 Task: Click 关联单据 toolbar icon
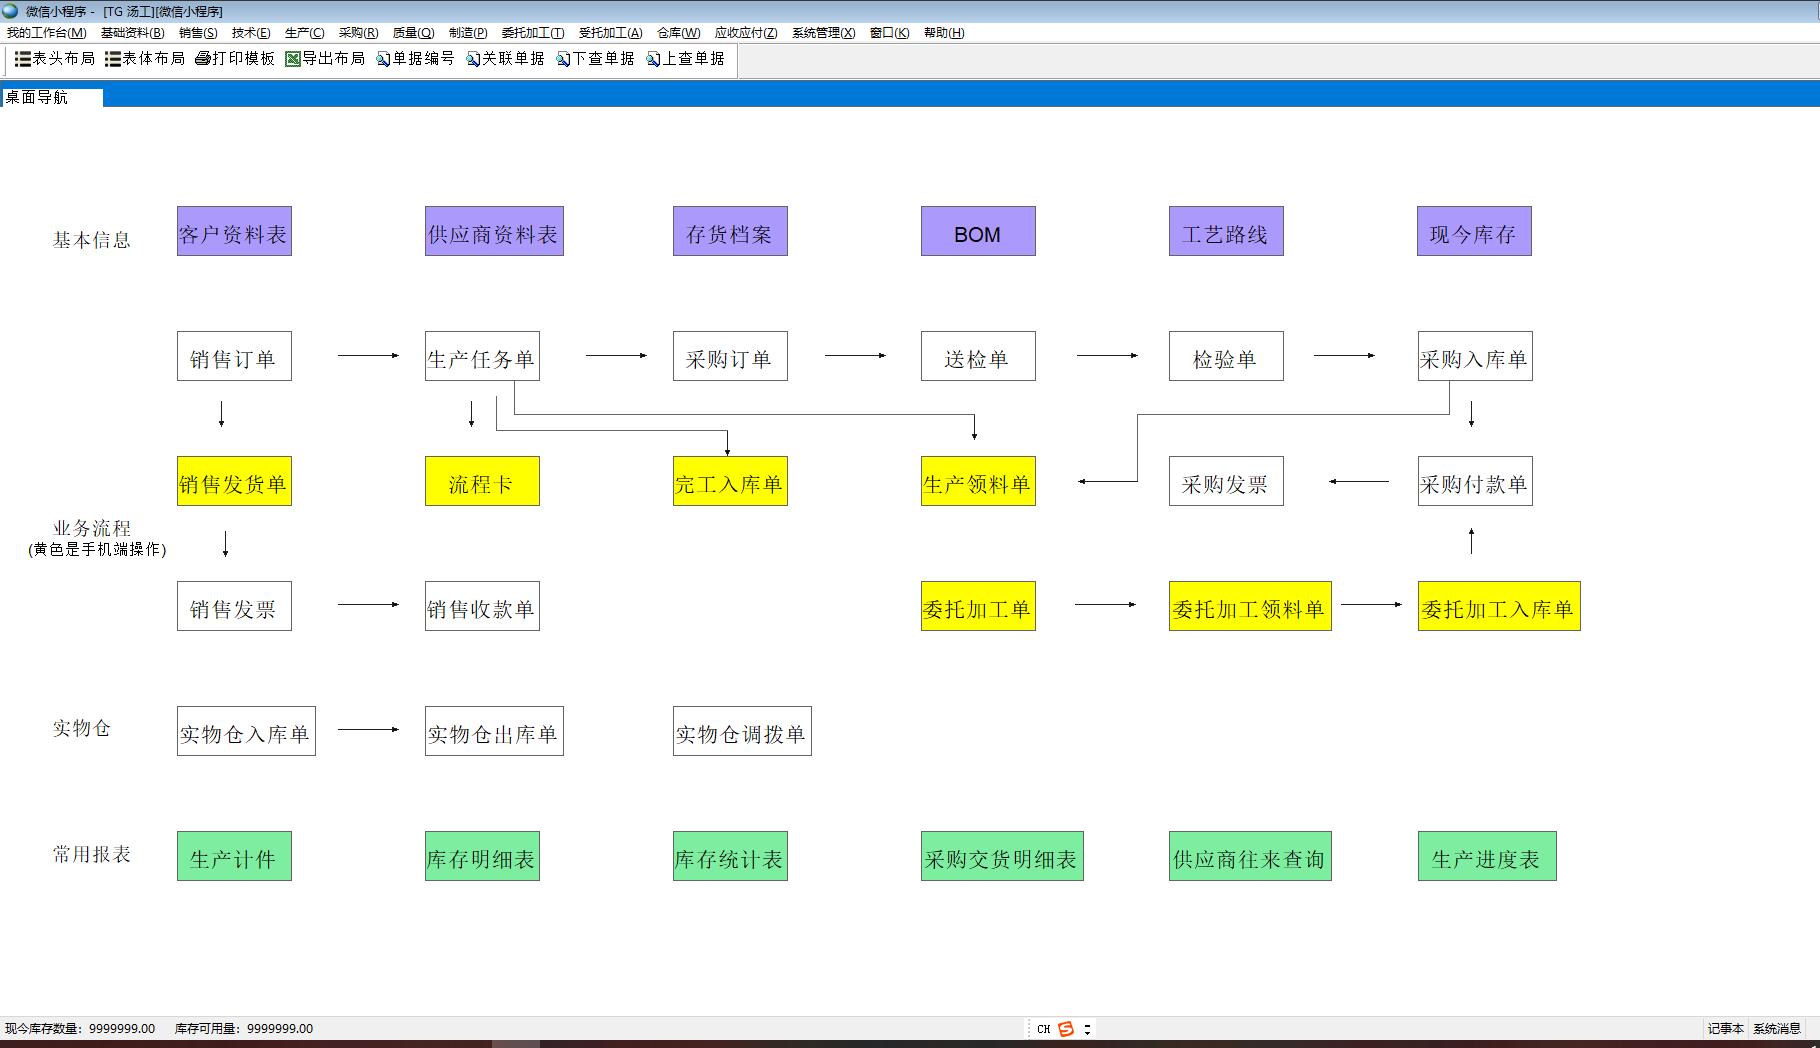pyautogui.click(x=473, y=59)
